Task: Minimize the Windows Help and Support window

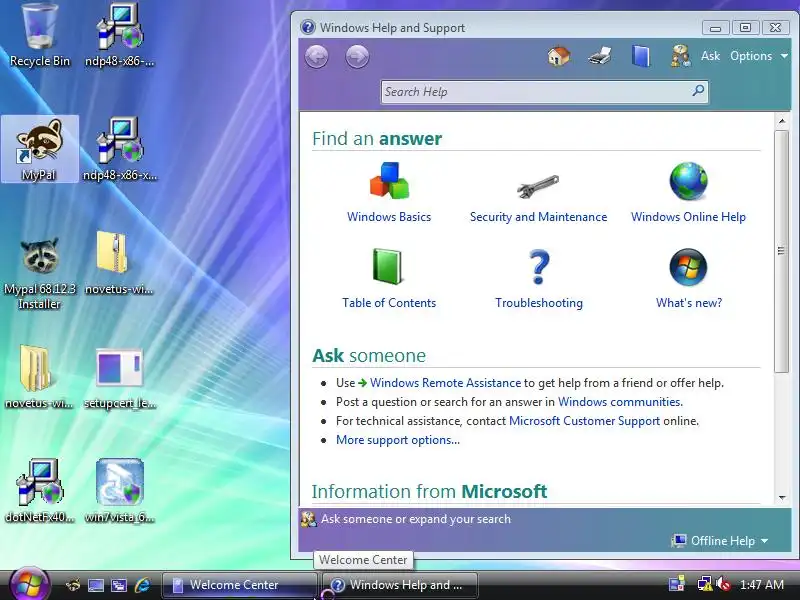Action: [715, 28]
